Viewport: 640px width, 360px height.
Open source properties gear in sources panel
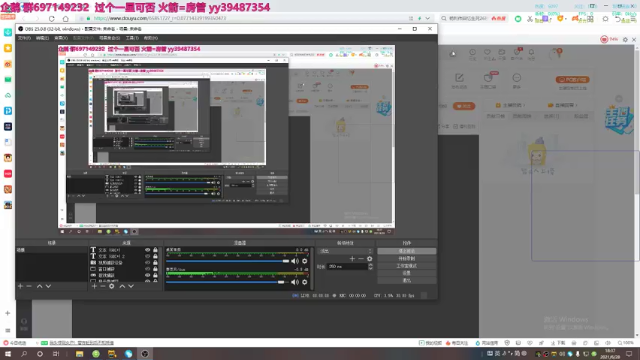click(111, 287)
